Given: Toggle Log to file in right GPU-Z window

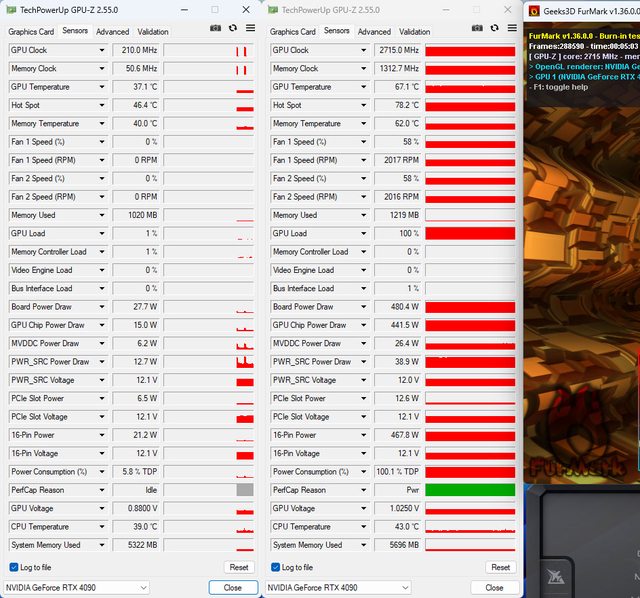Looking at the screenshot, I should click(x=276, y=567).
